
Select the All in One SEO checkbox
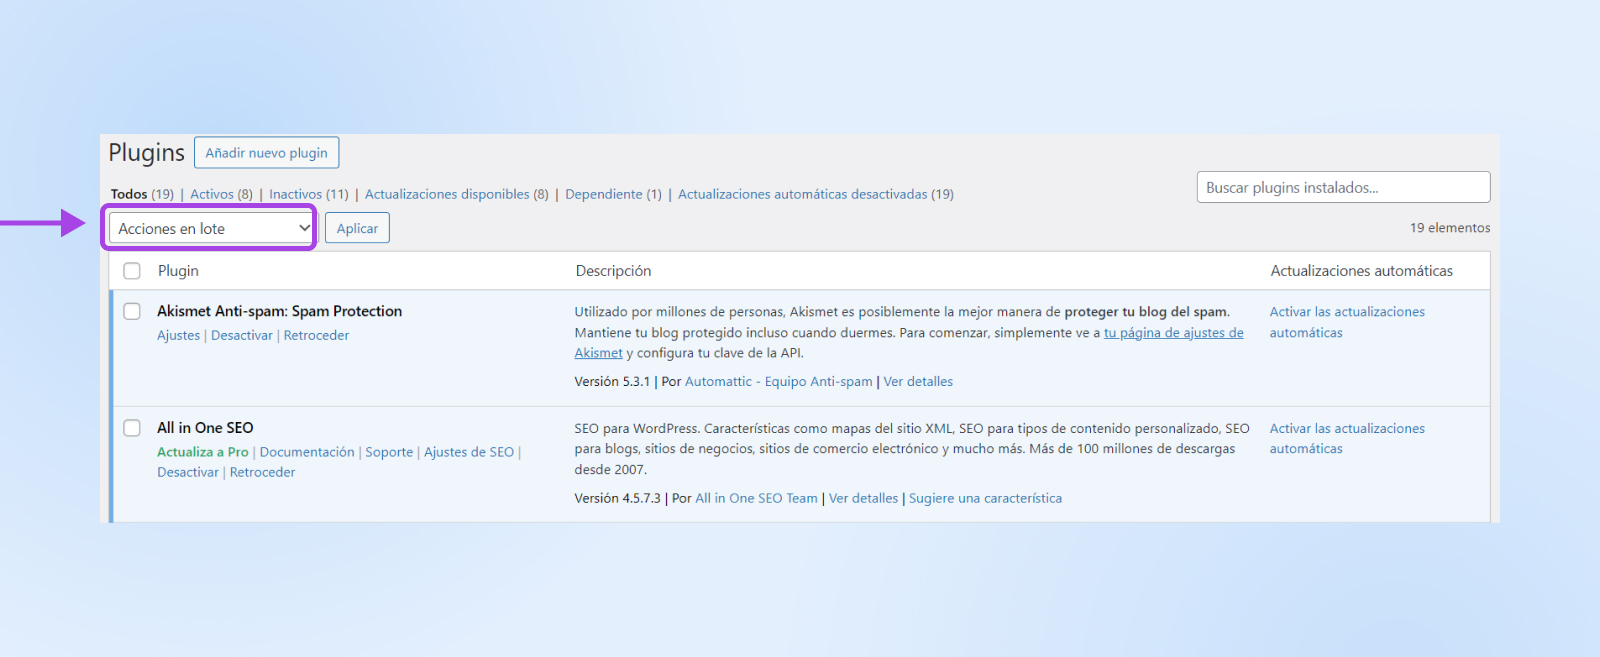[132, 428]
